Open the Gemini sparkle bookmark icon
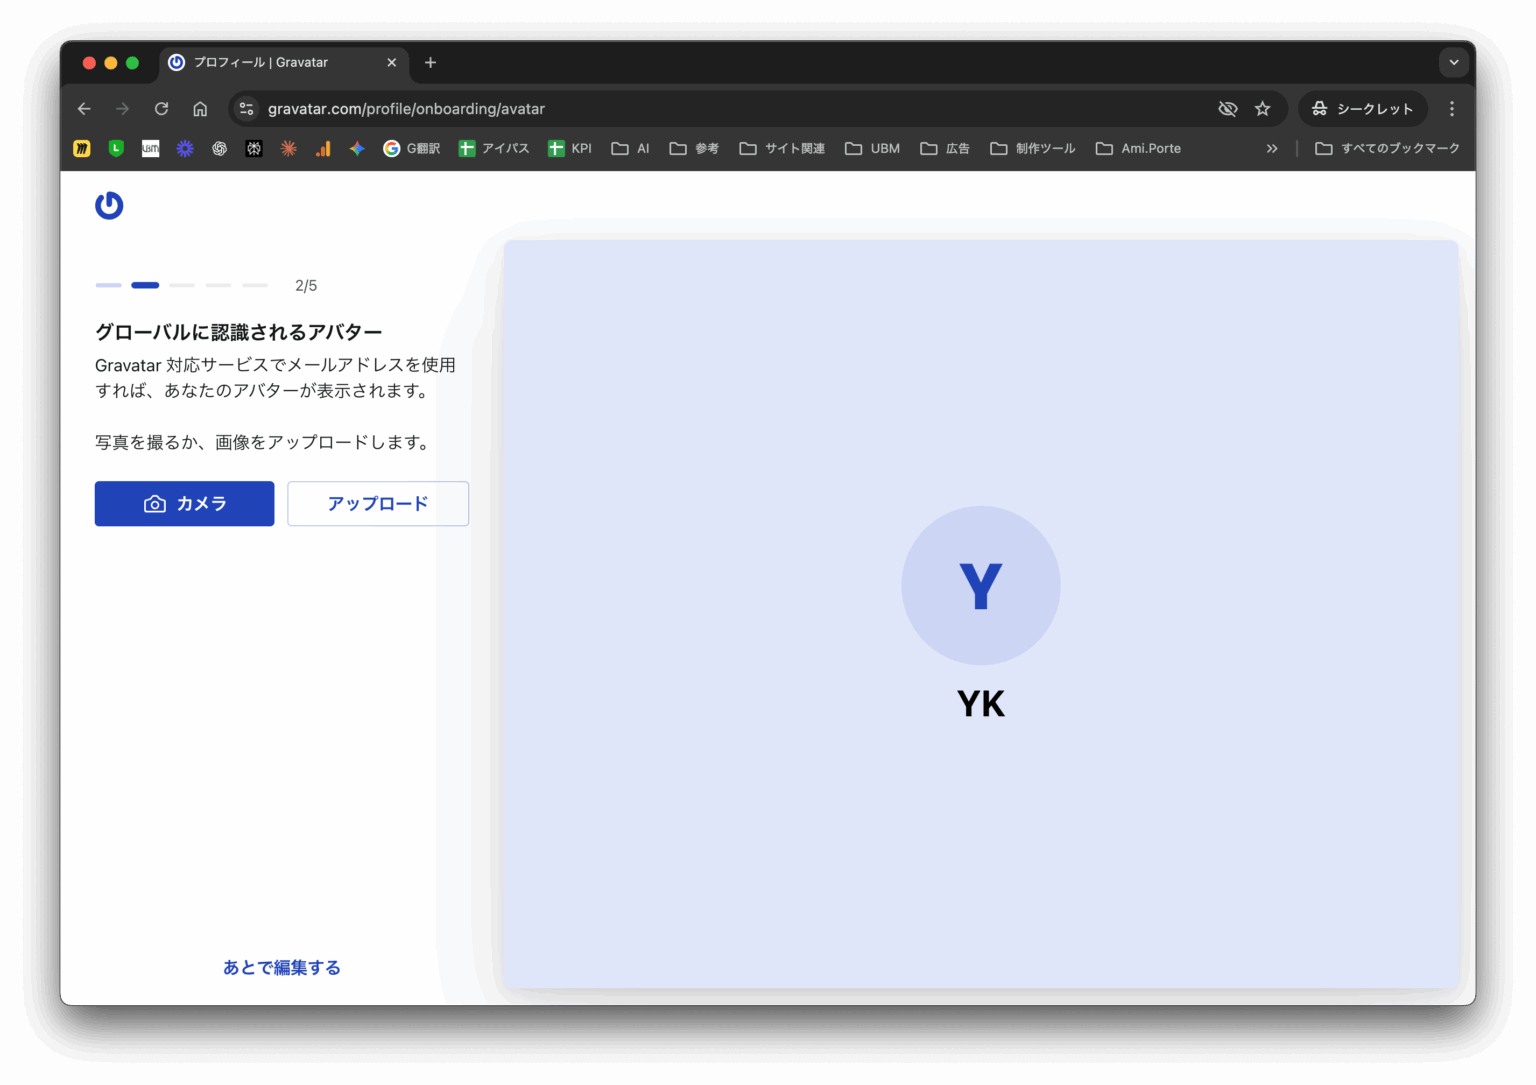This screenshot has width=1536, height=1085. pos(357,148)
